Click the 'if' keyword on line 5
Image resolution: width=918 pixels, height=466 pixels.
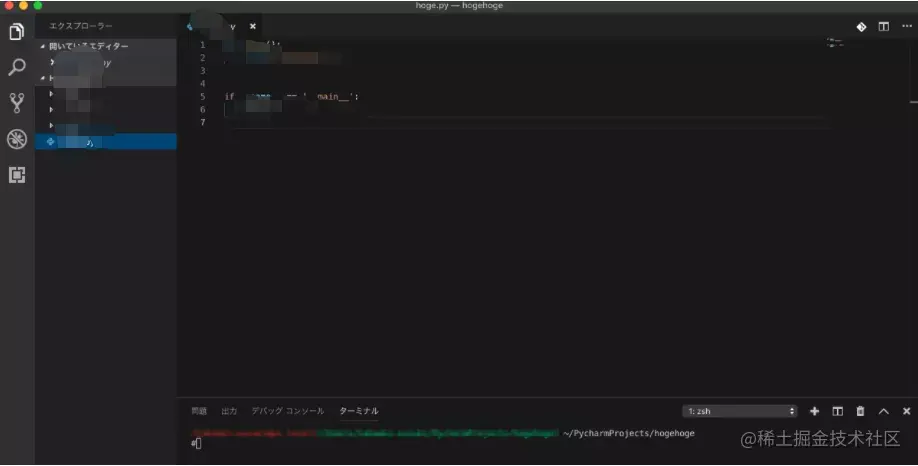click(x=230, y=97)
